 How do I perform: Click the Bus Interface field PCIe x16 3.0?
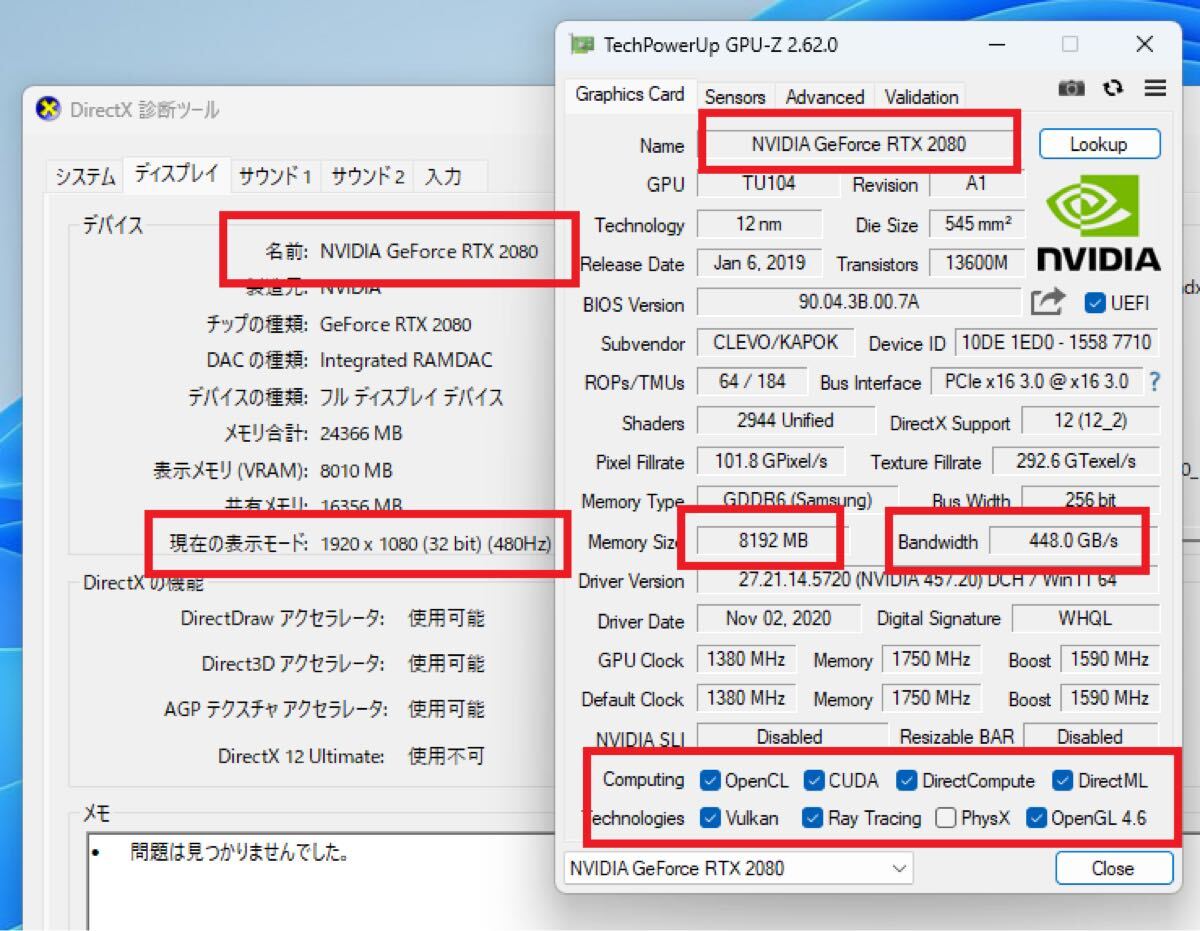coord(1036,381)
